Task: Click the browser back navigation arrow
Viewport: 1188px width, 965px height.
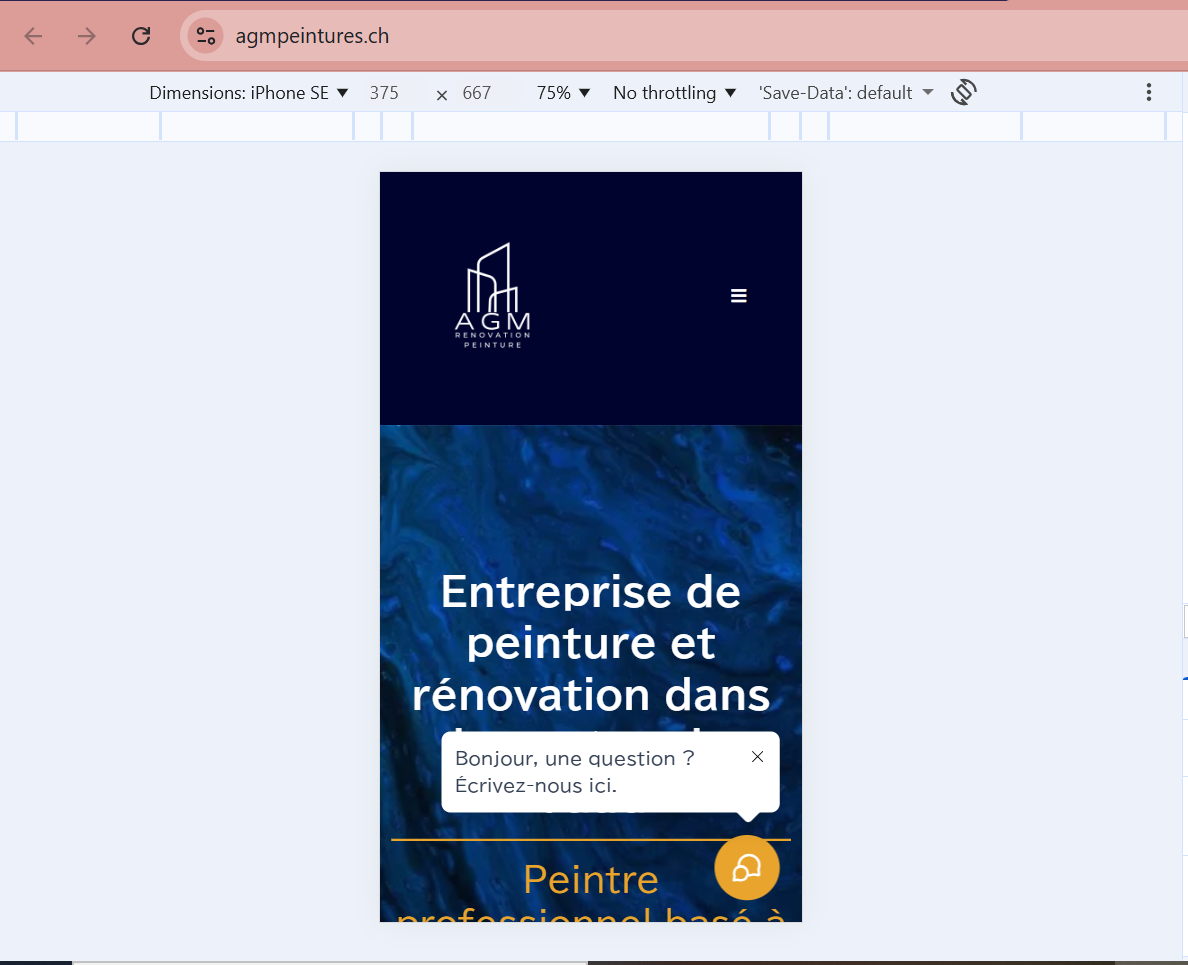Action: 33,35
